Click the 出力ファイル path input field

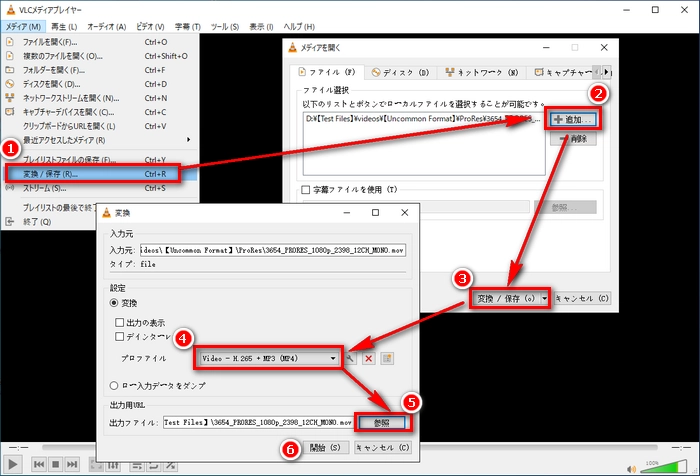tap(258, 422)
